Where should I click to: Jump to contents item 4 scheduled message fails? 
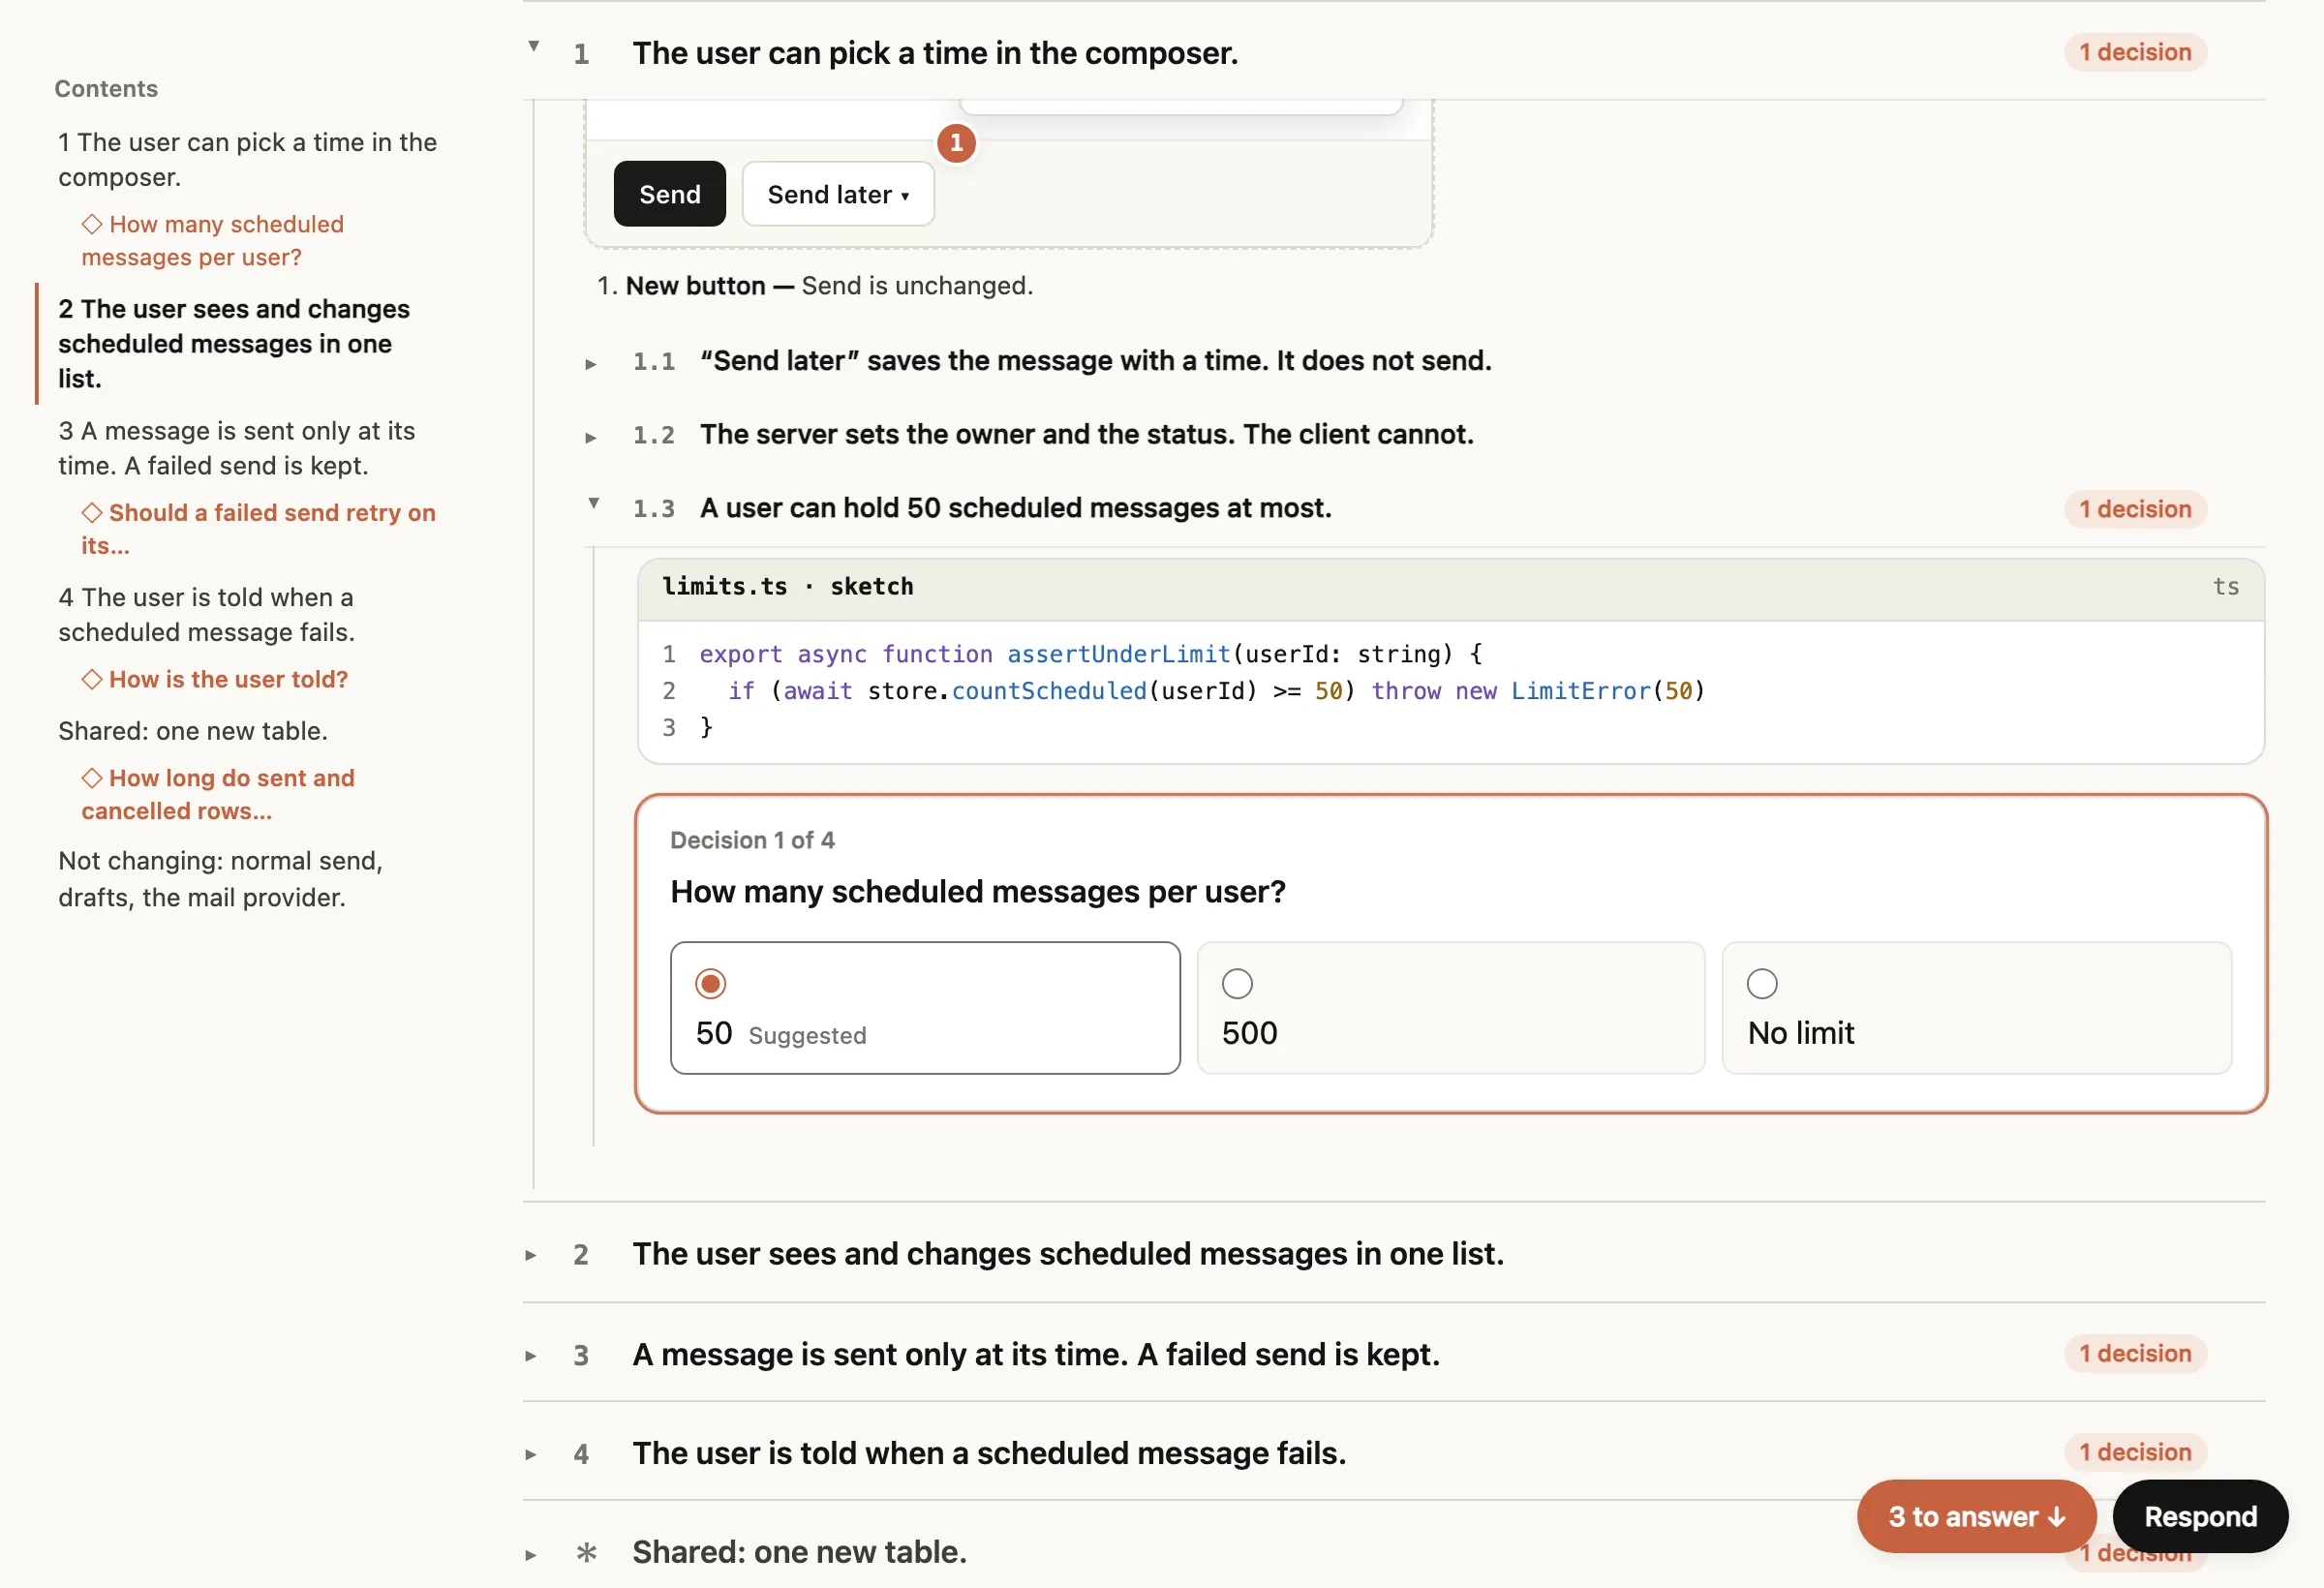click(x=206, y=615)
